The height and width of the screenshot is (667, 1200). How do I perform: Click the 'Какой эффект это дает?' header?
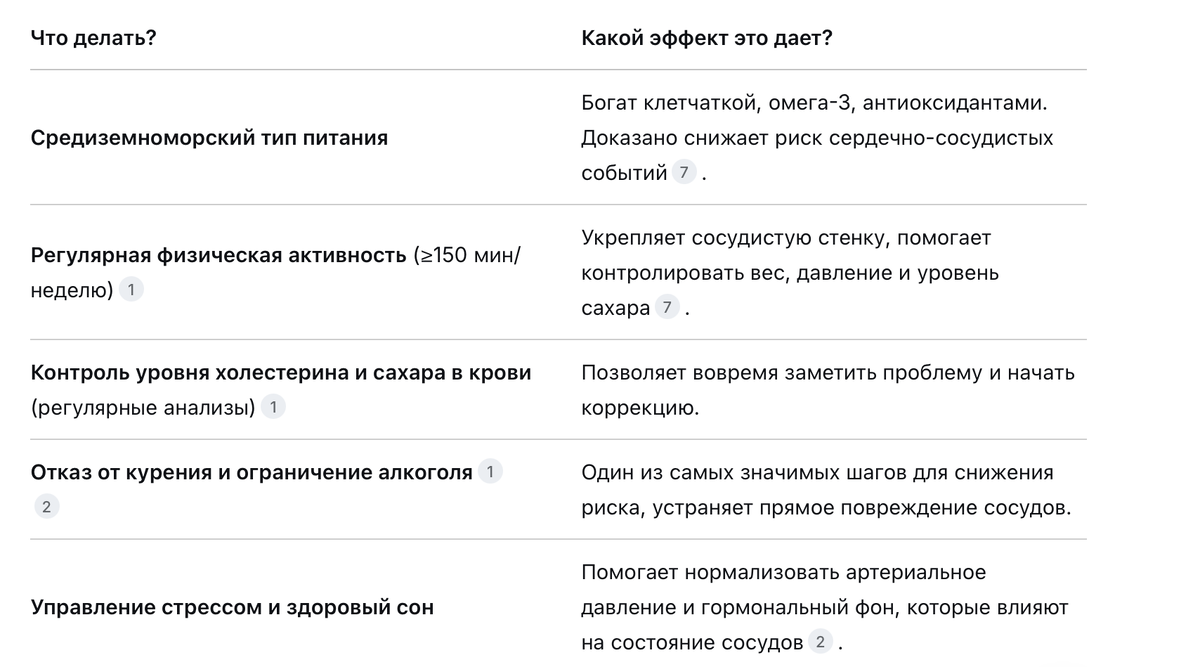pyautogui.click(x=707, y=38)
